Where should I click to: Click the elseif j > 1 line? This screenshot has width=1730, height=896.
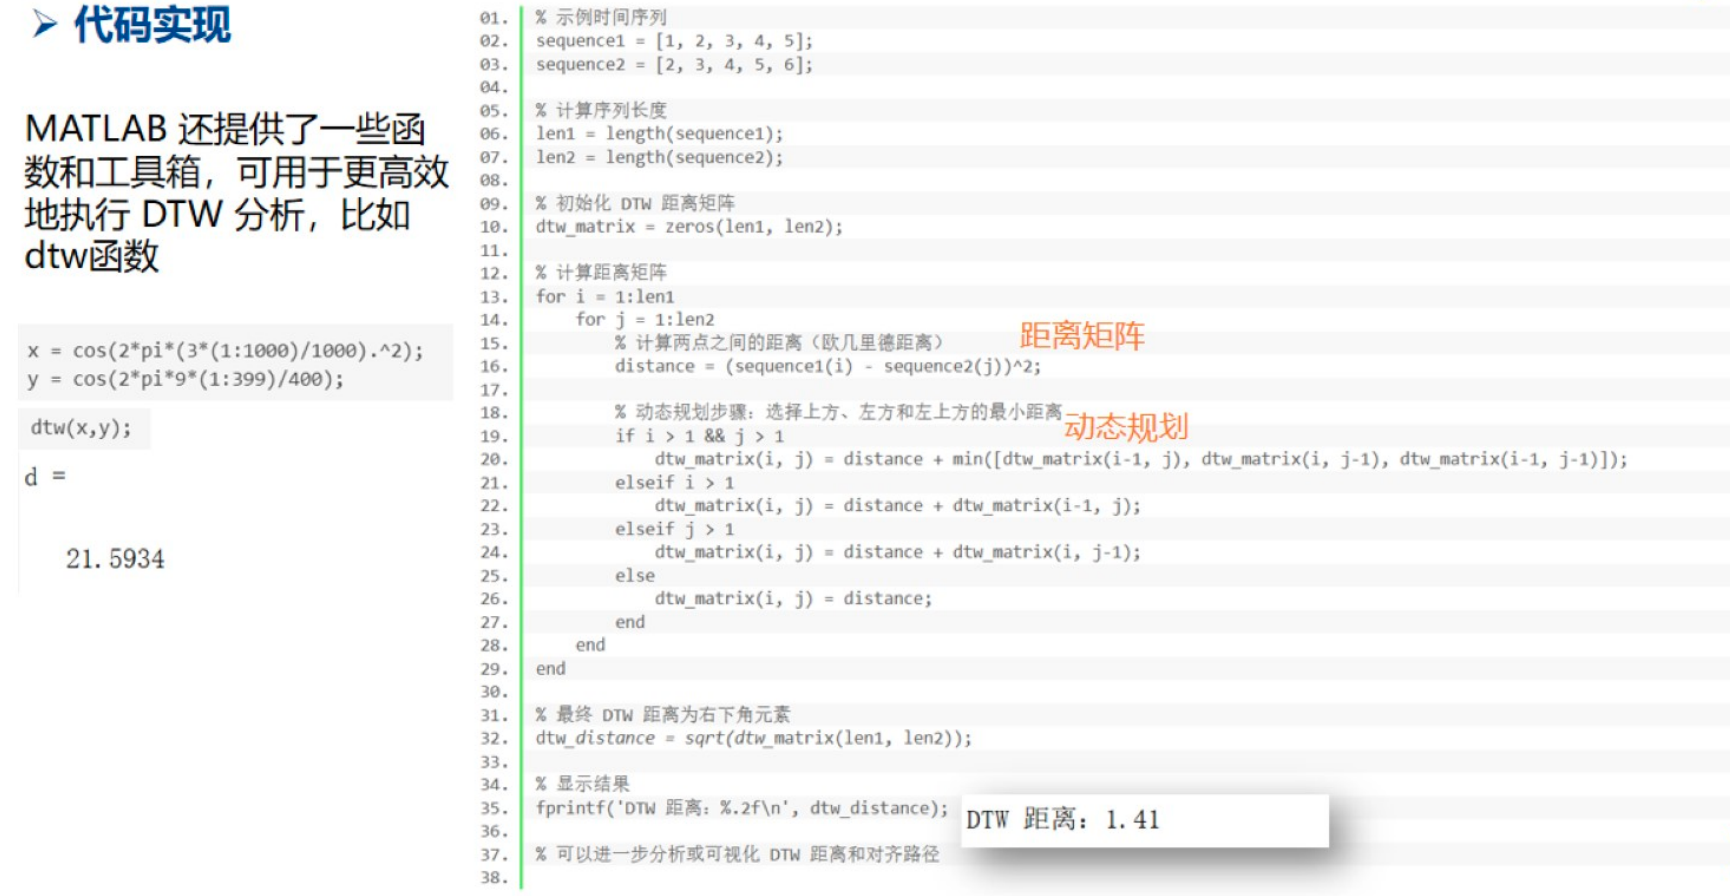[675, 529]
